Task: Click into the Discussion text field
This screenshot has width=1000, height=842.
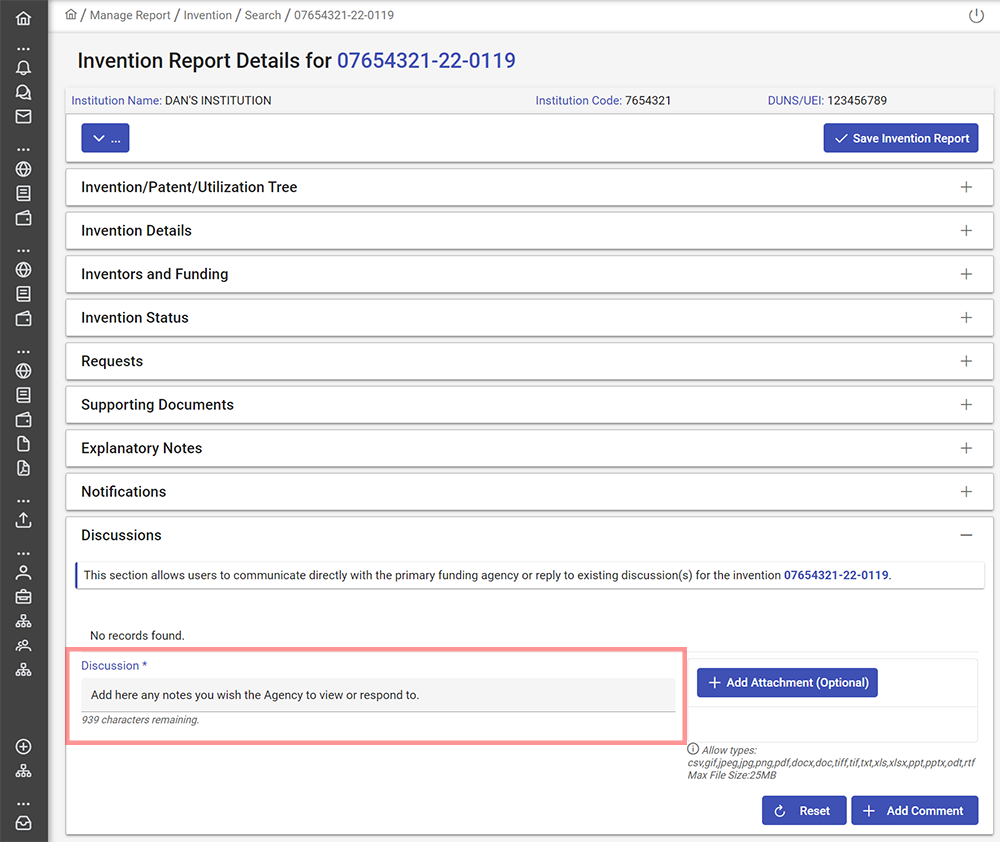Action: [377, 695]
